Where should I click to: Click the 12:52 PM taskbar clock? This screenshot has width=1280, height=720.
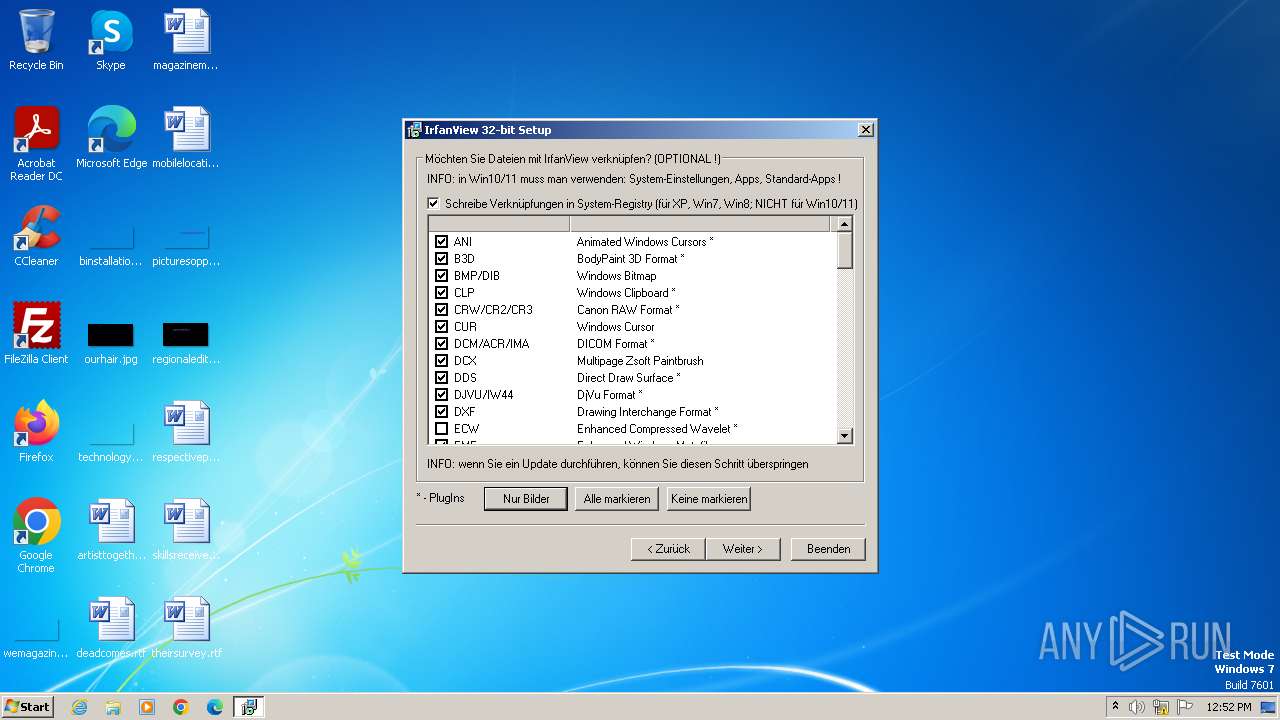(1229, 707)
